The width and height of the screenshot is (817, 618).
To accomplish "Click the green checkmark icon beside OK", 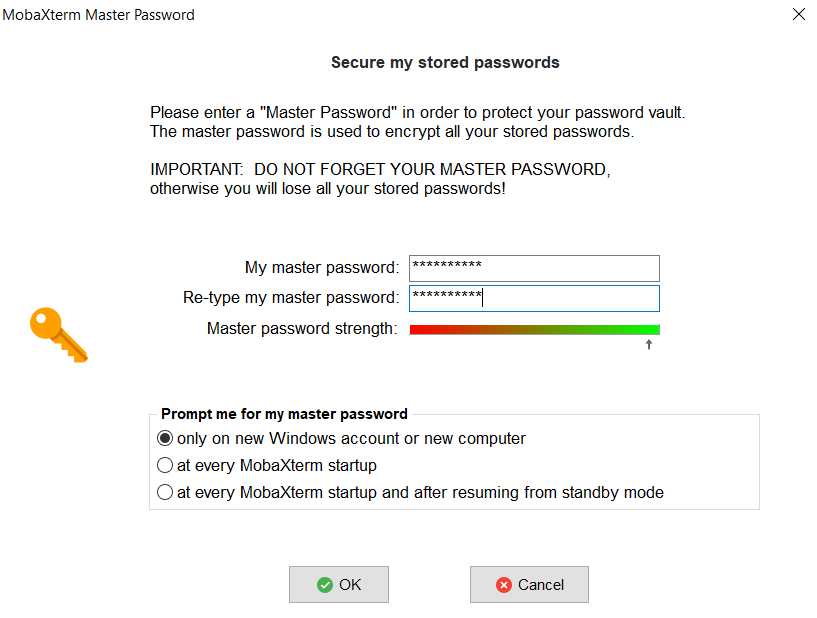I will click(x=324, y=585).
